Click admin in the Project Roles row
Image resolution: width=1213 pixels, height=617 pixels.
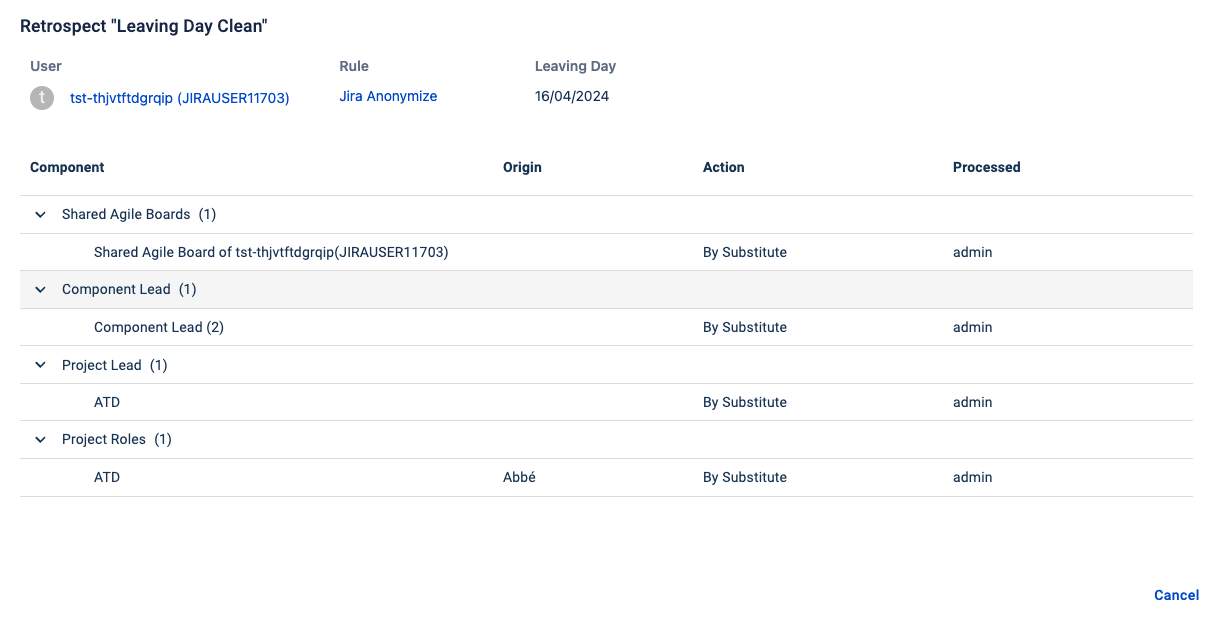tap(972, 477)
